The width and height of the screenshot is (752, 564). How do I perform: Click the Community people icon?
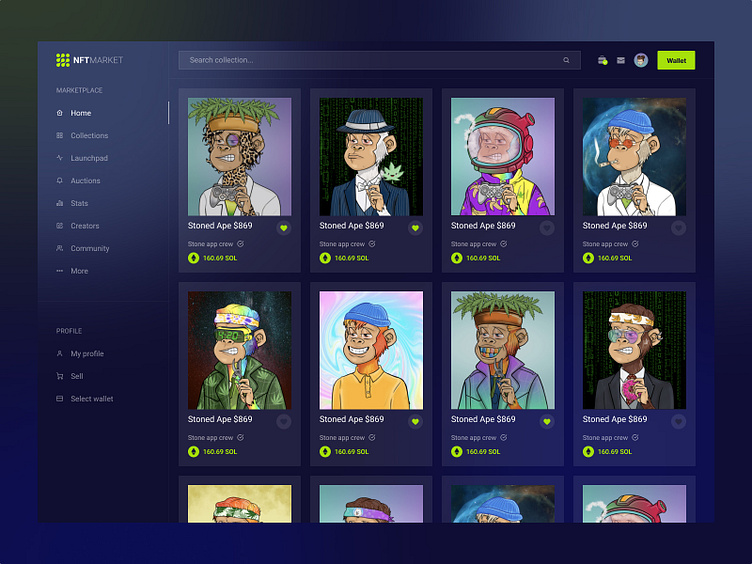coord(59,248)
